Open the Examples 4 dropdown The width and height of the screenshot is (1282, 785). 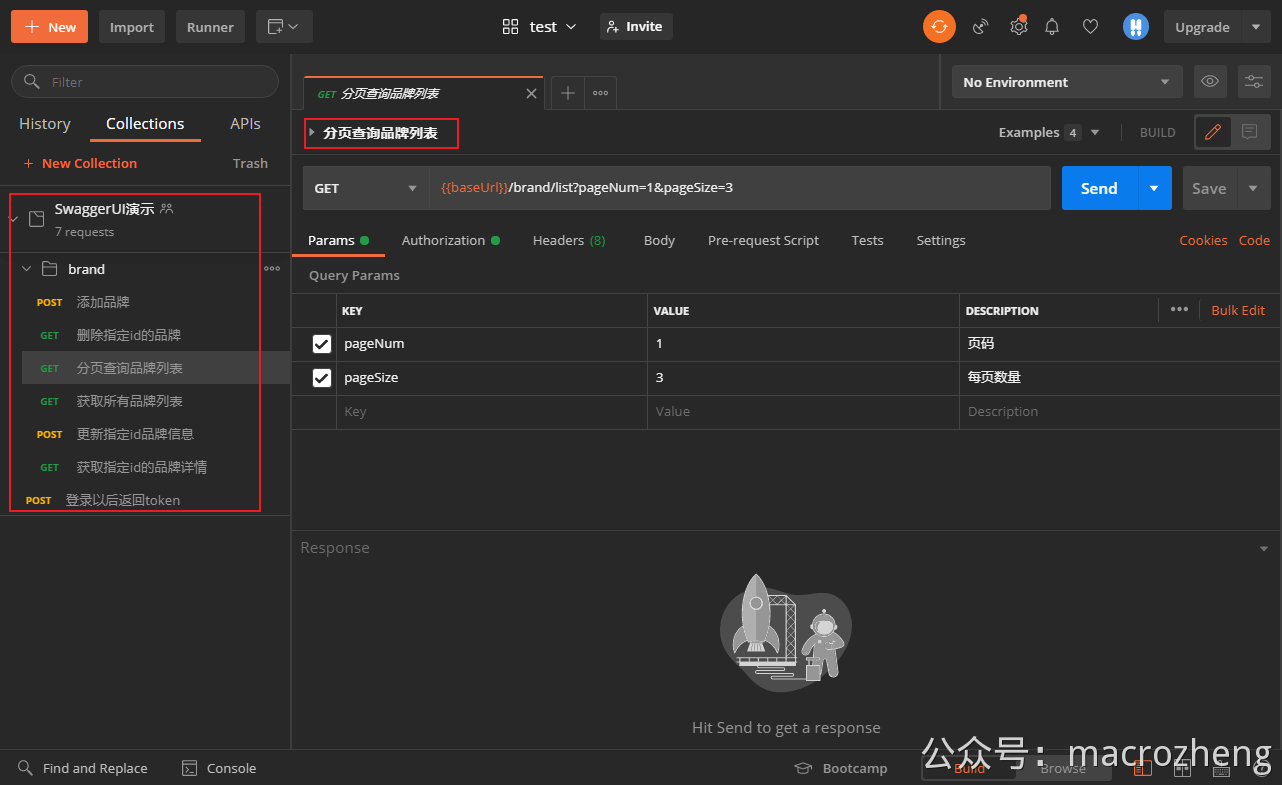[1049, 132]
